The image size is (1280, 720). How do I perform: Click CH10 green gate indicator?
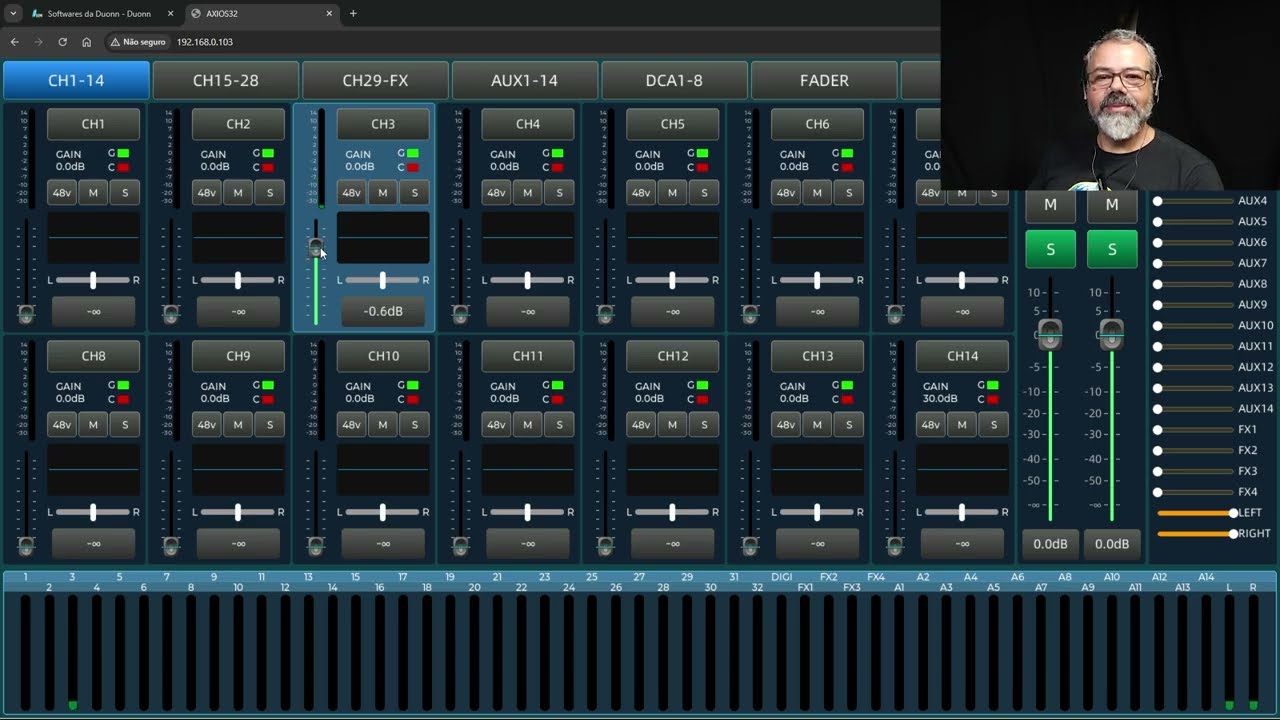(x=414, y=386)
